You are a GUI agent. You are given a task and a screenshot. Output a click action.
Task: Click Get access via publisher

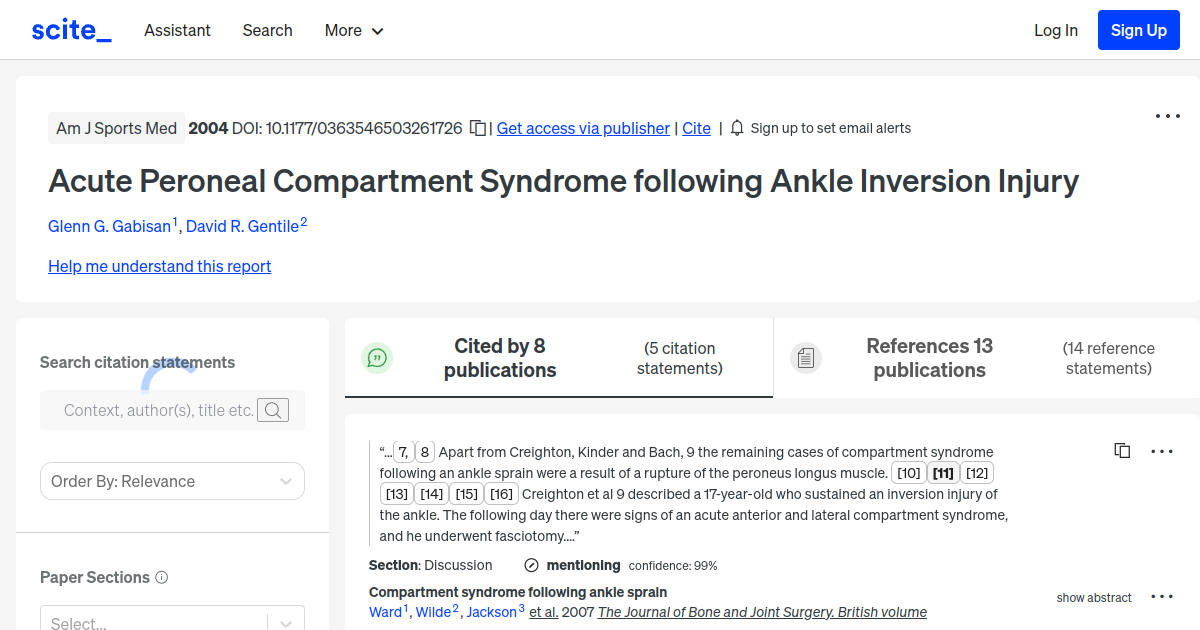tap(583, 128)
